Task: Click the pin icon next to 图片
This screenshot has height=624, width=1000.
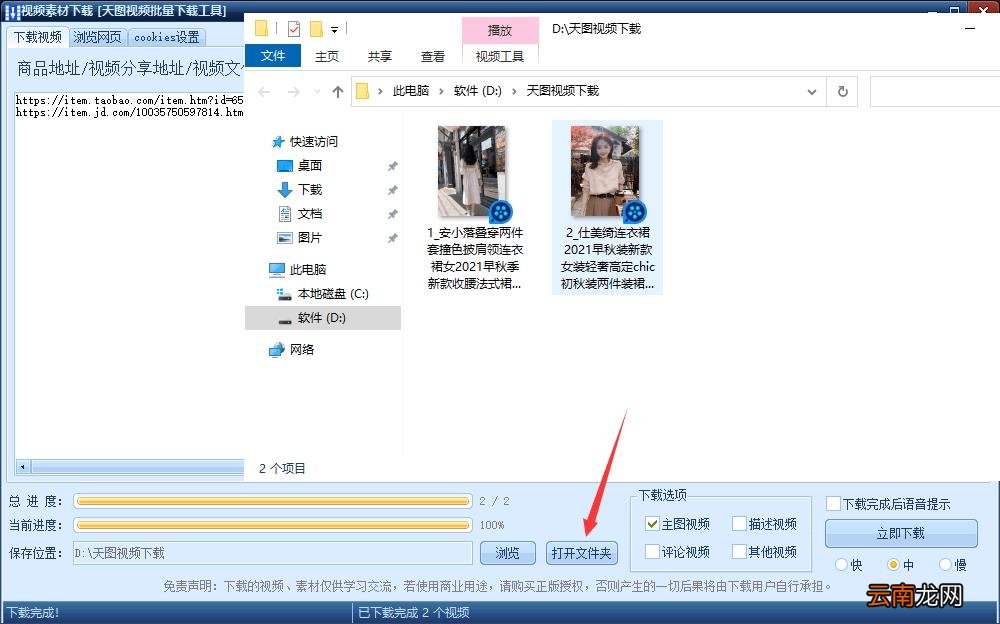Action: [393, 238]
